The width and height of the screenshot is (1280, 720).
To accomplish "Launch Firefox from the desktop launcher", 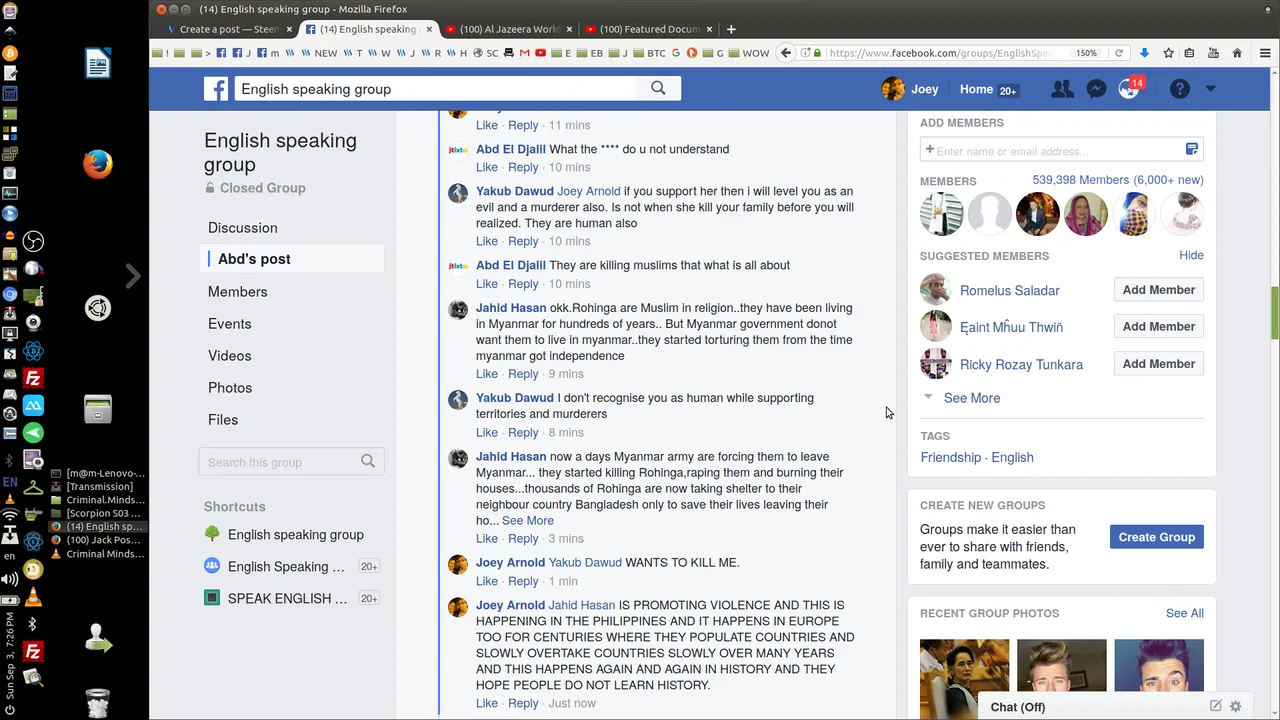I will click(98, 163).
